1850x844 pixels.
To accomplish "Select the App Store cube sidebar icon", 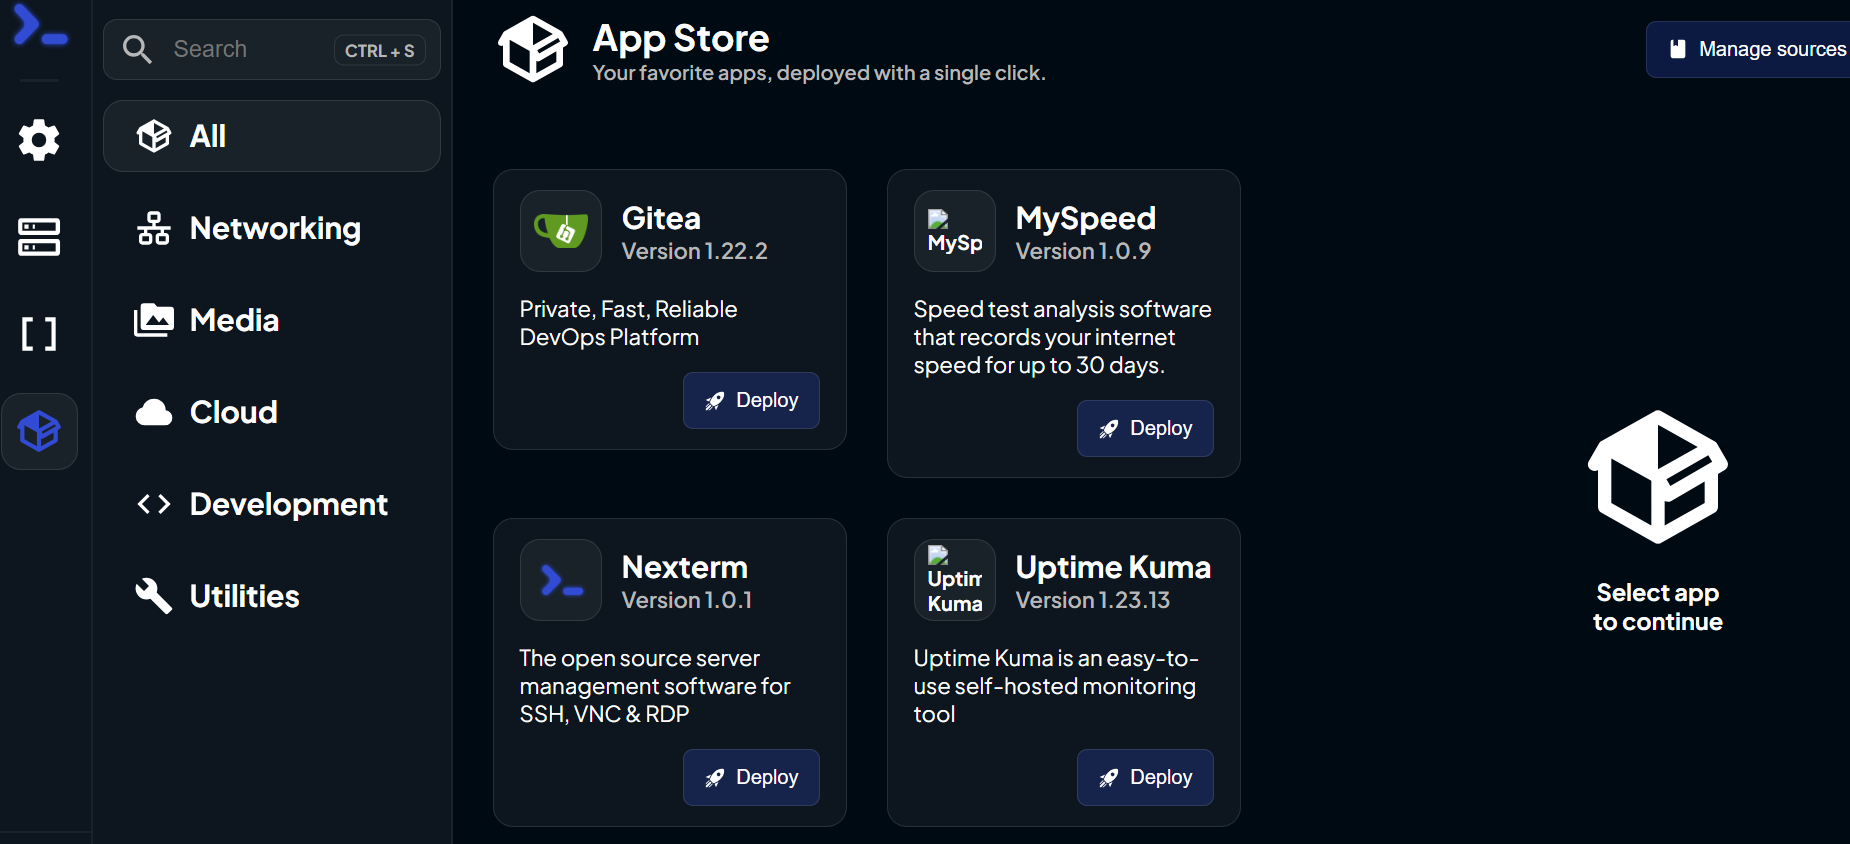I will click(39, 431).
